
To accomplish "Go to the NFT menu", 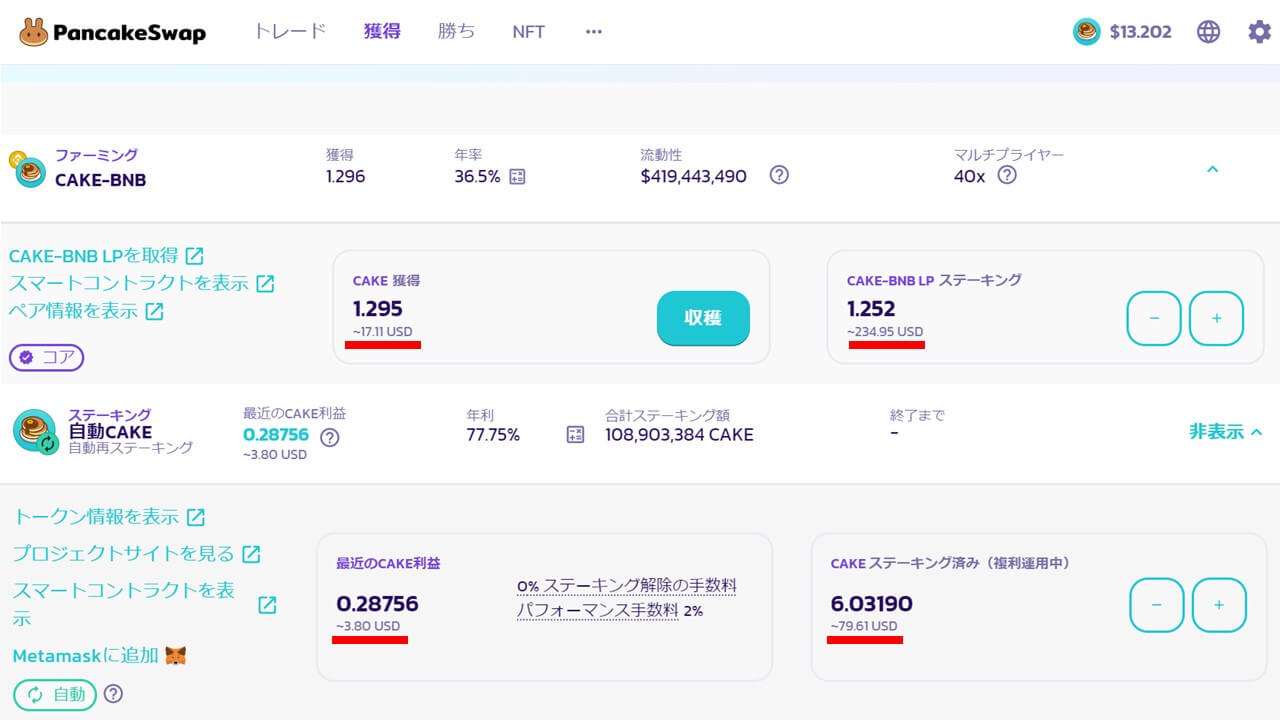I will (x=528, y=32).
